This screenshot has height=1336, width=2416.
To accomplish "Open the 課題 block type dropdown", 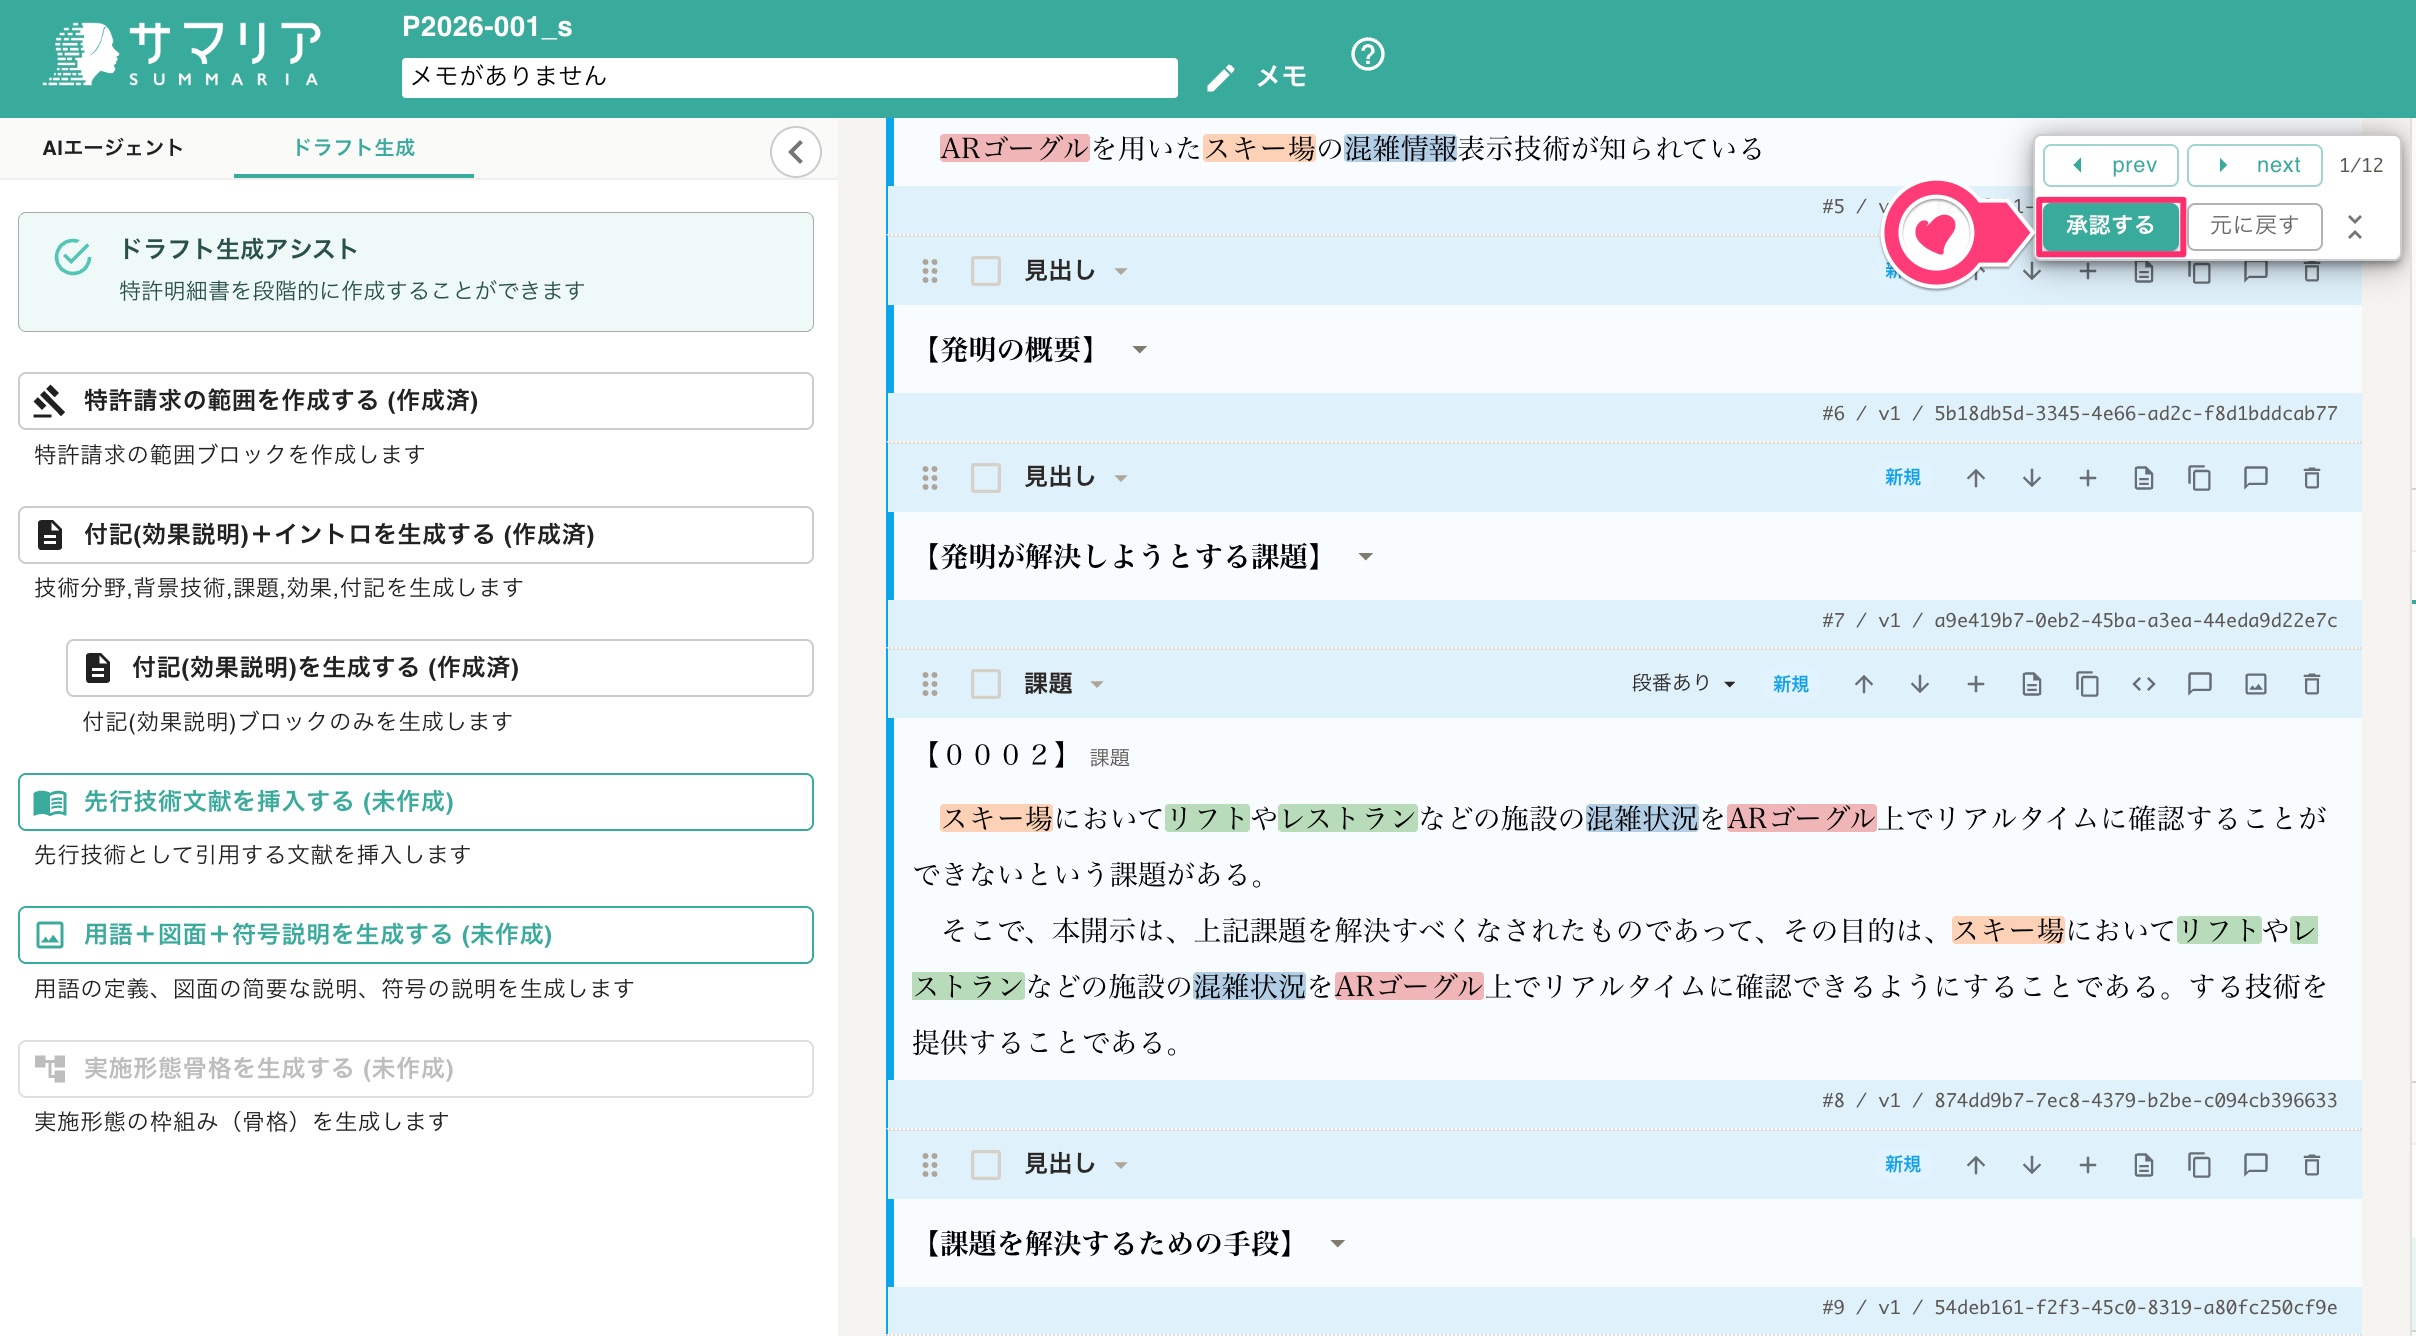I will pyautogui.click(x=1097, y=685).
